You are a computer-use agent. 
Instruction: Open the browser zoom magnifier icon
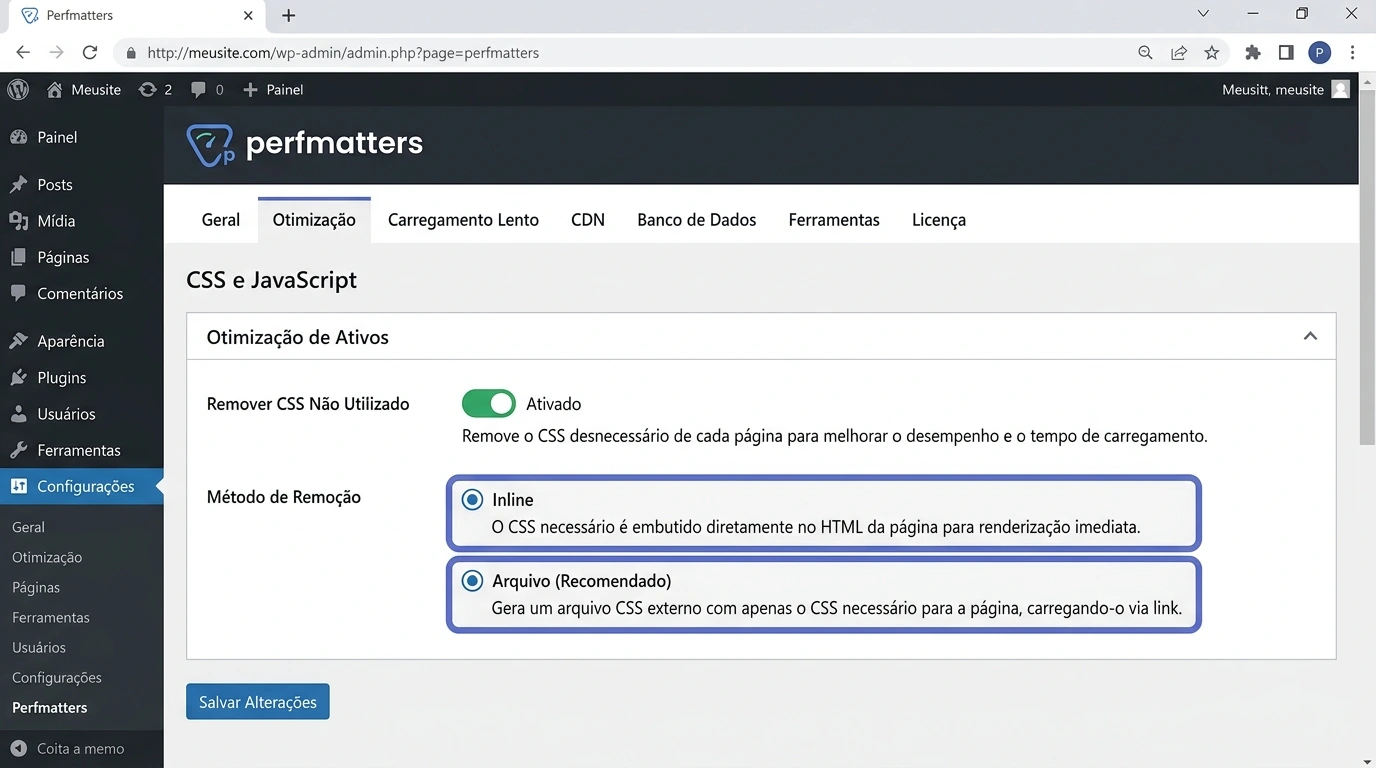tap(1145, 53)
